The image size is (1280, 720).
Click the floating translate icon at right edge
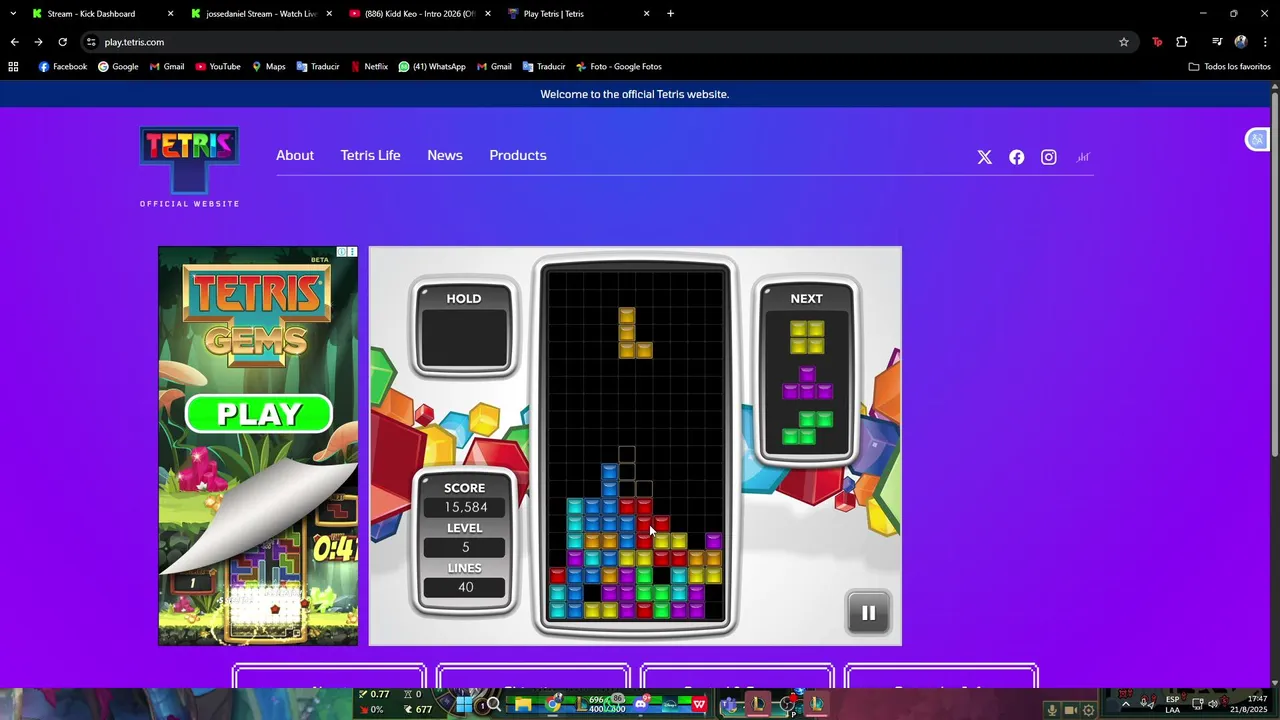coord(1257,139)
